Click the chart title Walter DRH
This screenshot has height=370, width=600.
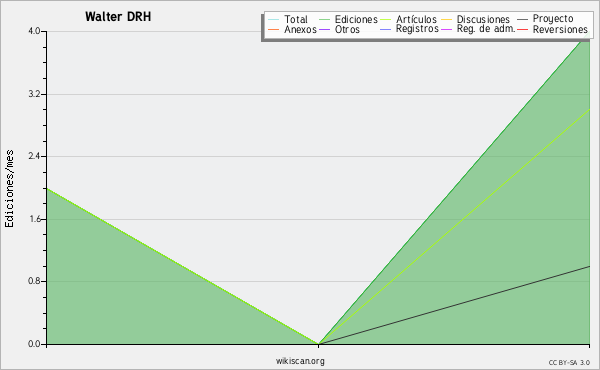click(x=118, y=17)
